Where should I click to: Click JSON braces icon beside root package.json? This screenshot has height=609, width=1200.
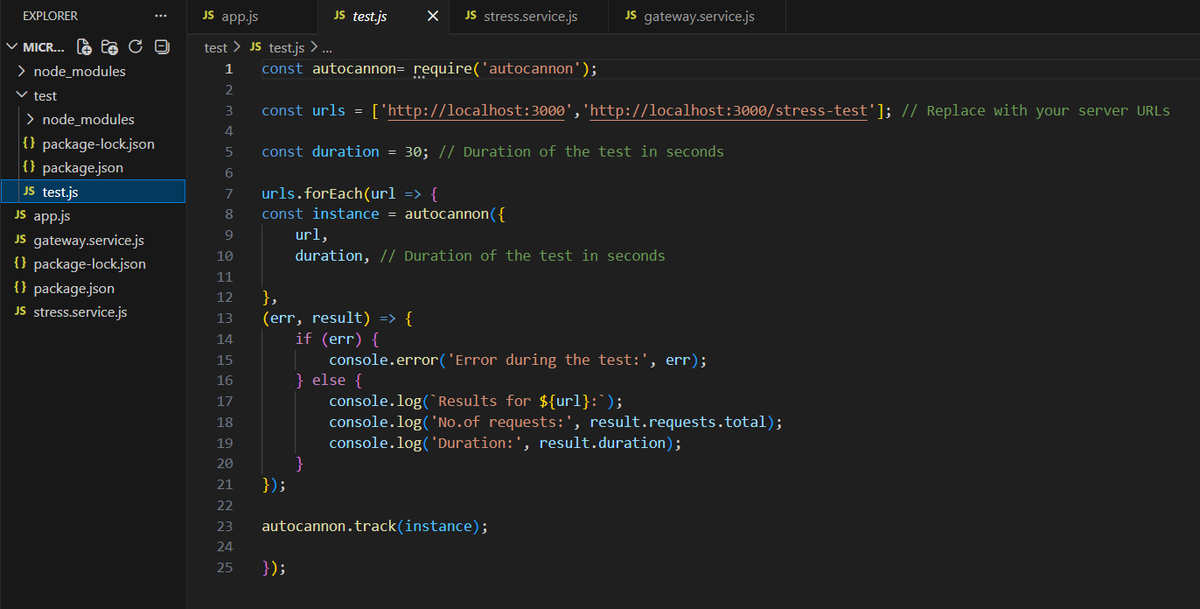[x=21, y=288]
